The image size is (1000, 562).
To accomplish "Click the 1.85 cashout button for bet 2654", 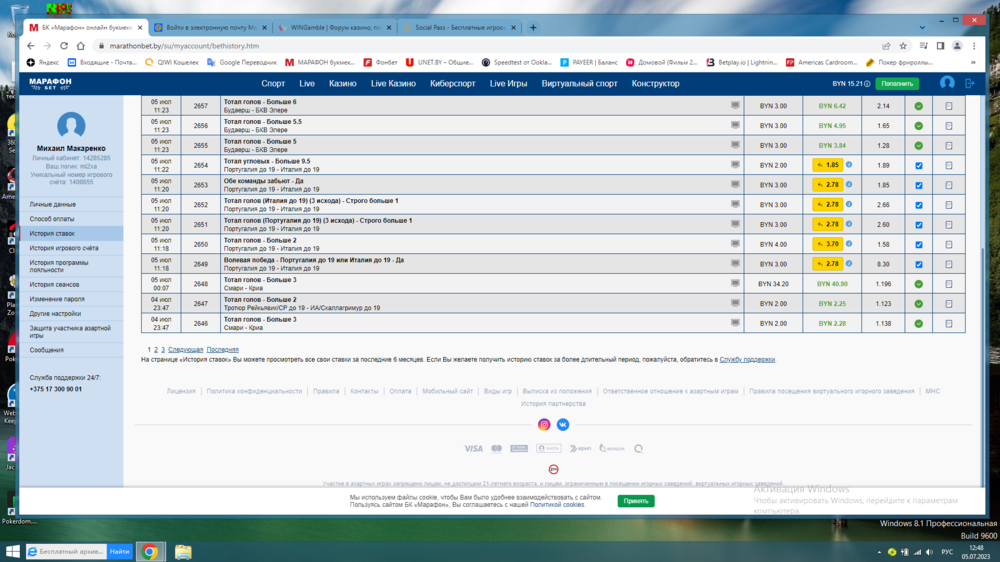I will point(828,165).
